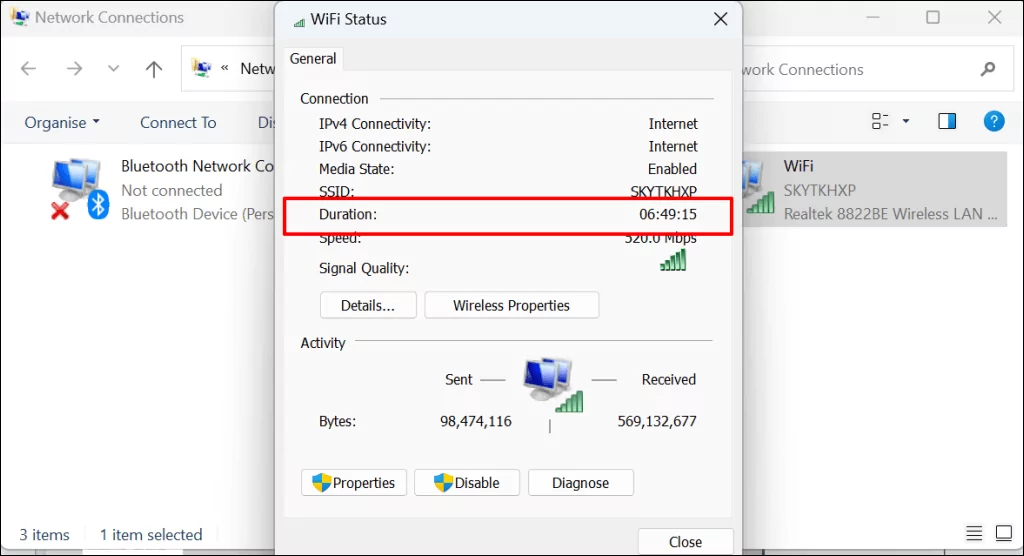
Task: Click Connect To in toolbar
Action: [178, 122]
